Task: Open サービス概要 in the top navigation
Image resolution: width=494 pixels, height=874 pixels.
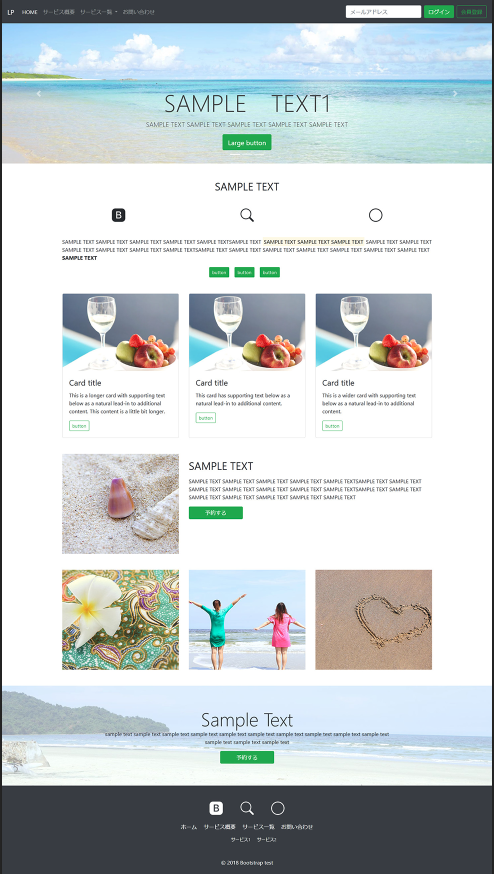Action: (59, 12)
